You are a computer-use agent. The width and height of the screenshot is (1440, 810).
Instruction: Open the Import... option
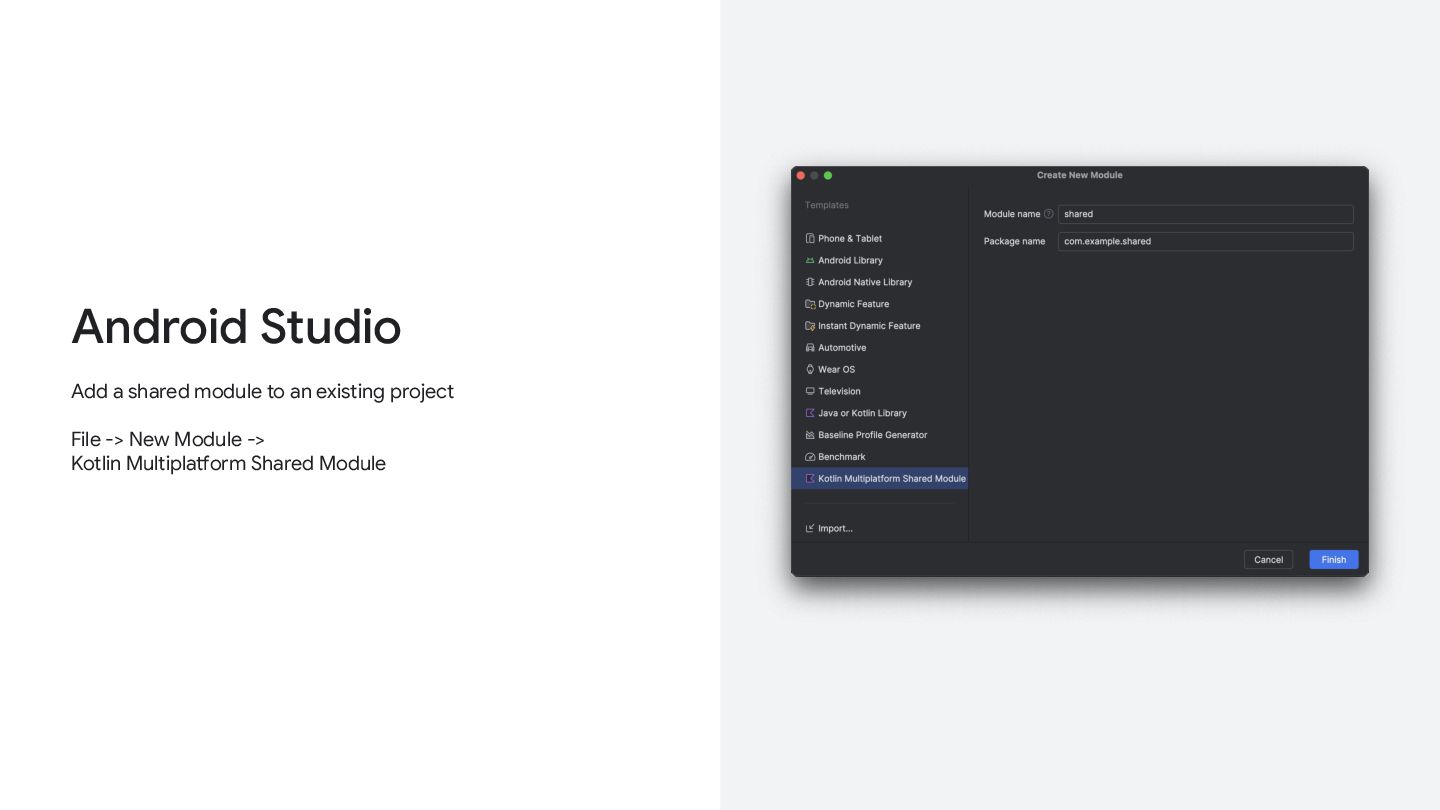(x=829, y=528)
